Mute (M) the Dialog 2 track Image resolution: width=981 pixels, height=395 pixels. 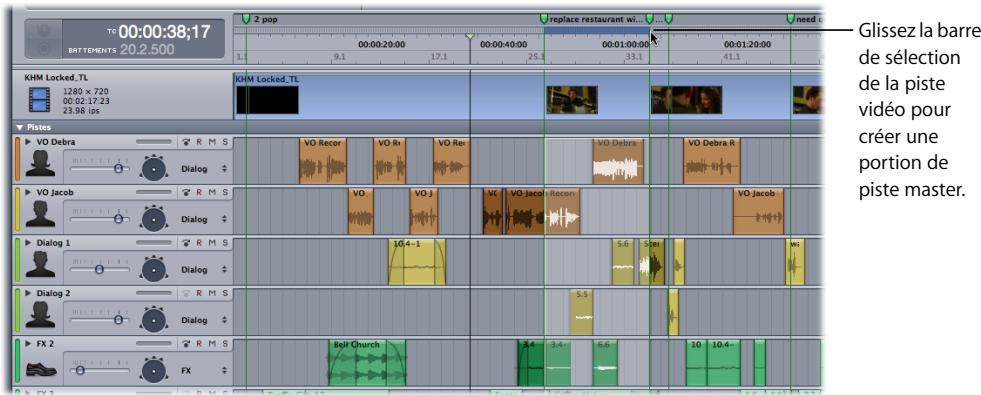pyautogui.click(x=212, y=293)
